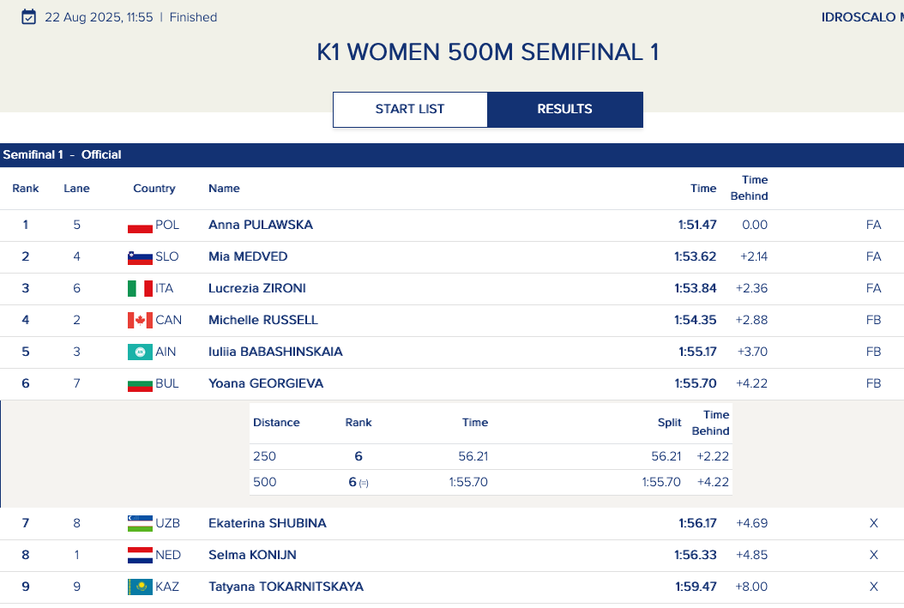The height and width of the screenshot is (608, 904).
Task: Open Michelle RUSSELL athlete profile
Action: [263, 321]
